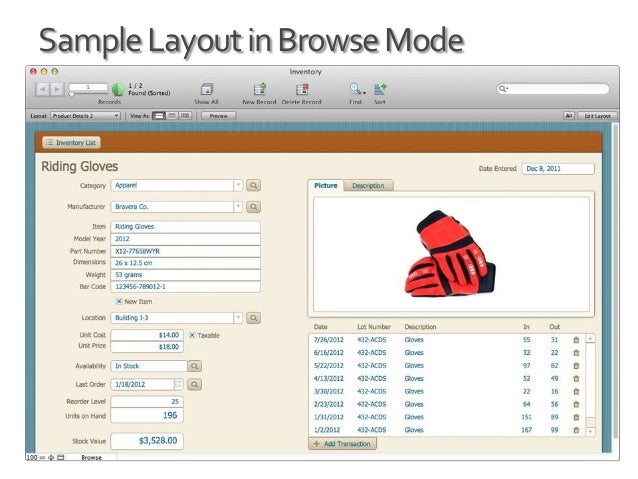
Task: Go to next record arrow
Action: pos(57,89)
